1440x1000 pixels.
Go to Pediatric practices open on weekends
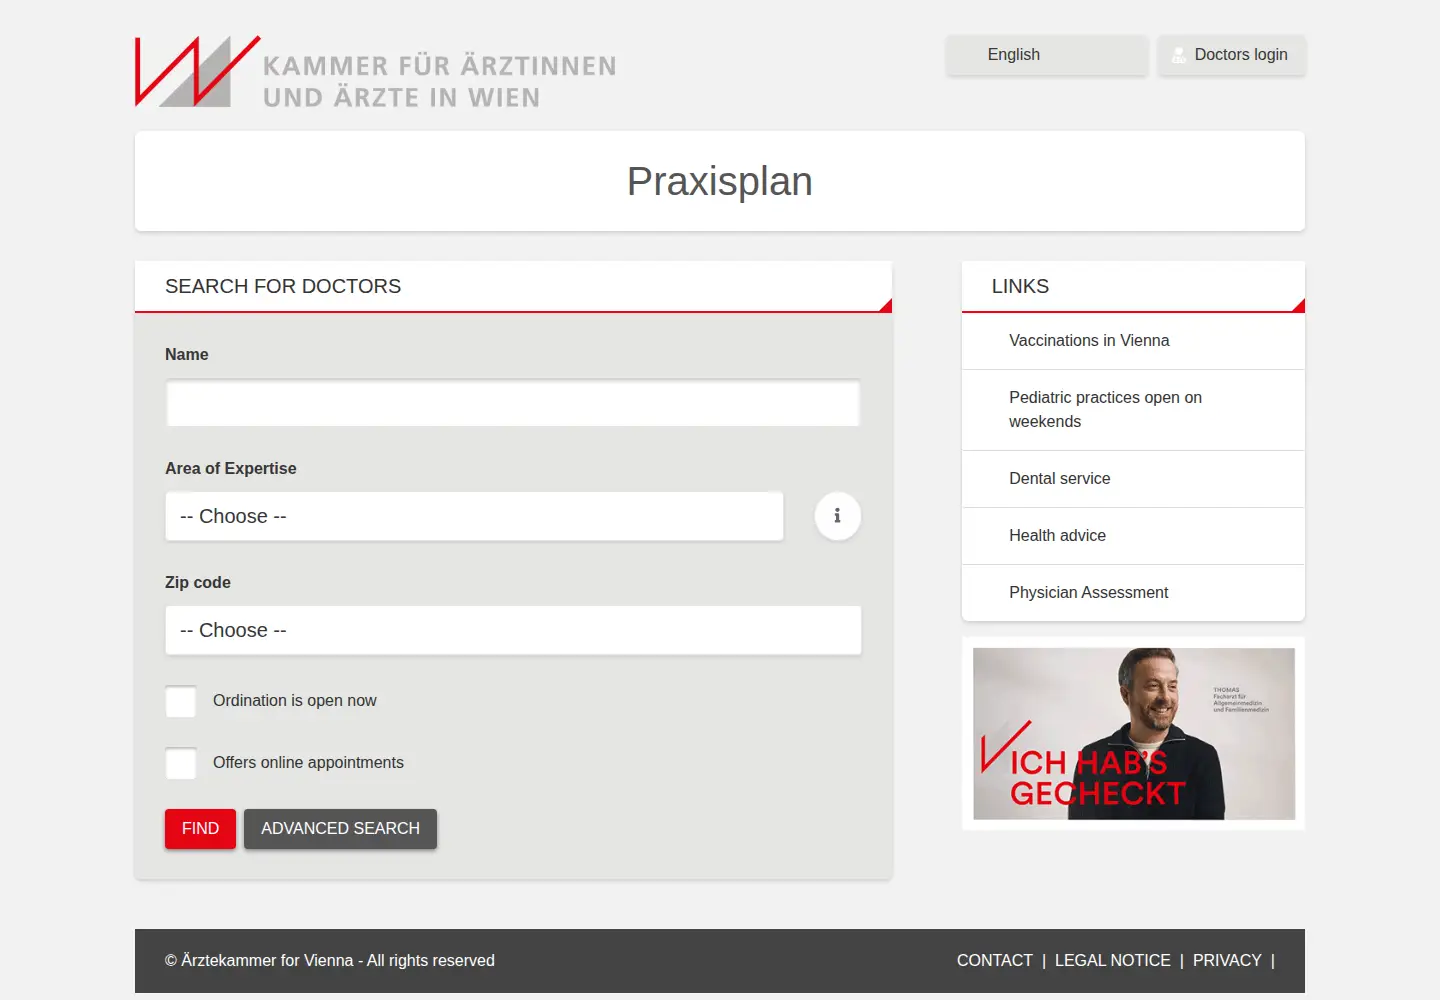[1105, 410]
